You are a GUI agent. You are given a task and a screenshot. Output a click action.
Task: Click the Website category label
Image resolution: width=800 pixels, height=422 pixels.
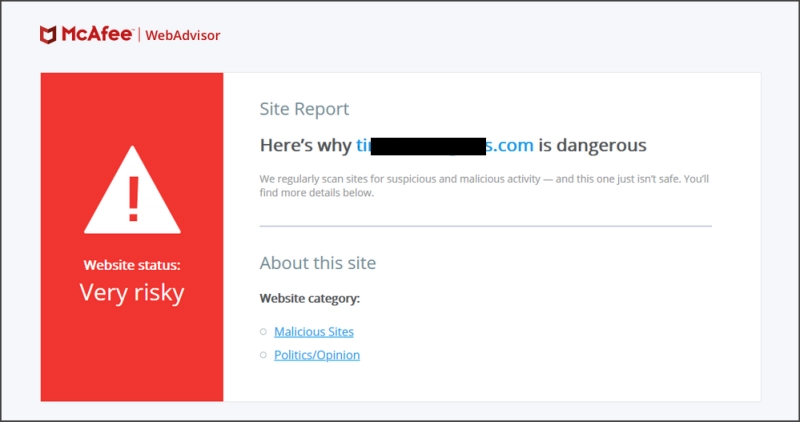click(310, 299)
